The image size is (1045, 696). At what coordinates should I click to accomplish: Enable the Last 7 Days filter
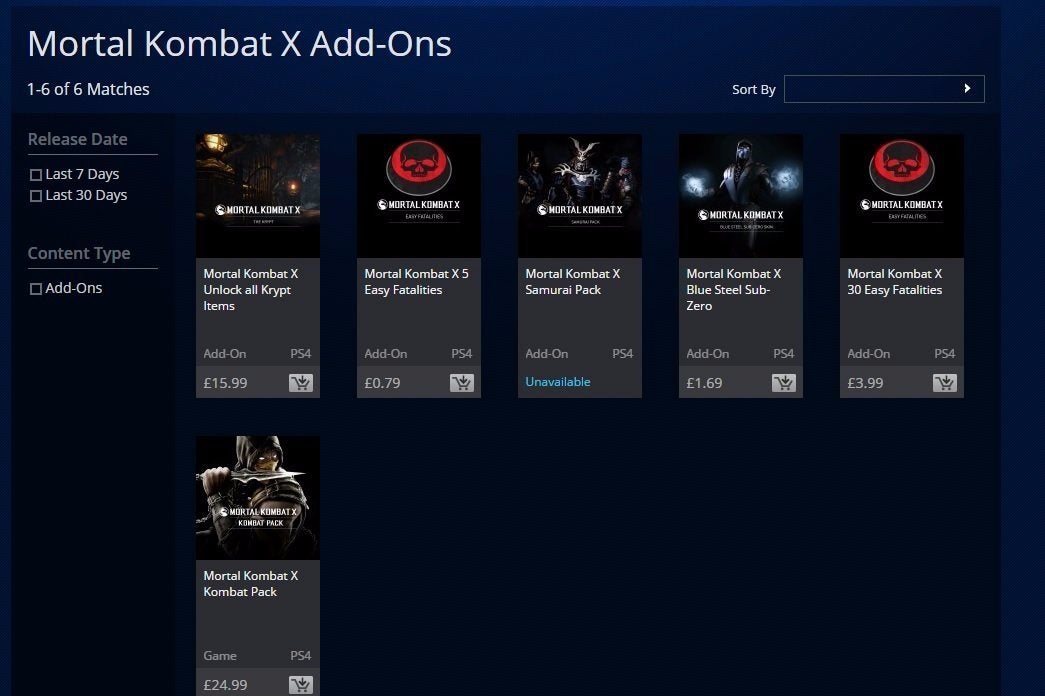point(36,175)
